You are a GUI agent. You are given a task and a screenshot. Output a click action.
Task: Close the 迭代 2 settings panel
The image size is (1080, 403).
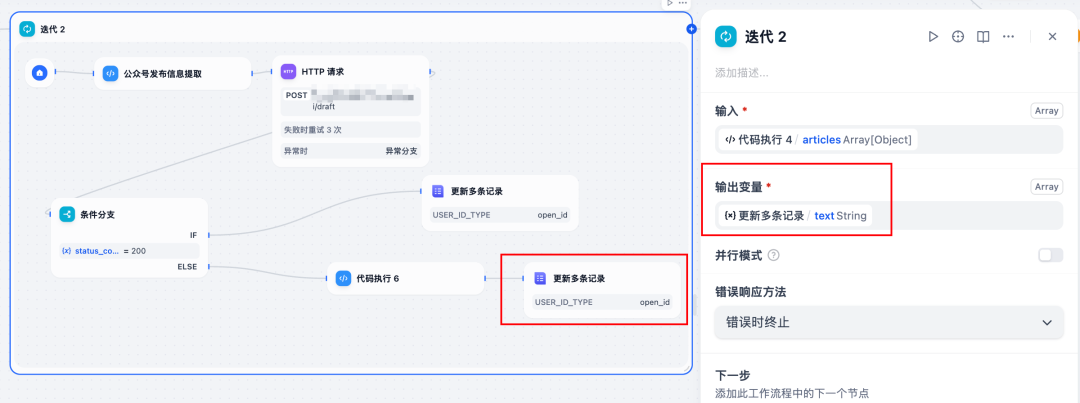pyautogui.click(x=1052, y=37)
